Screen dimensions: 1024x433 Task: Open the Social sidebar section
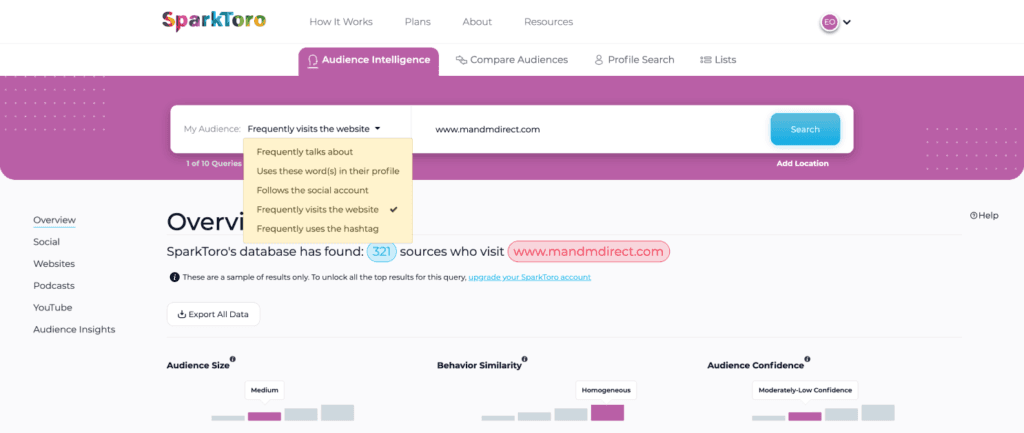point(46,242)
